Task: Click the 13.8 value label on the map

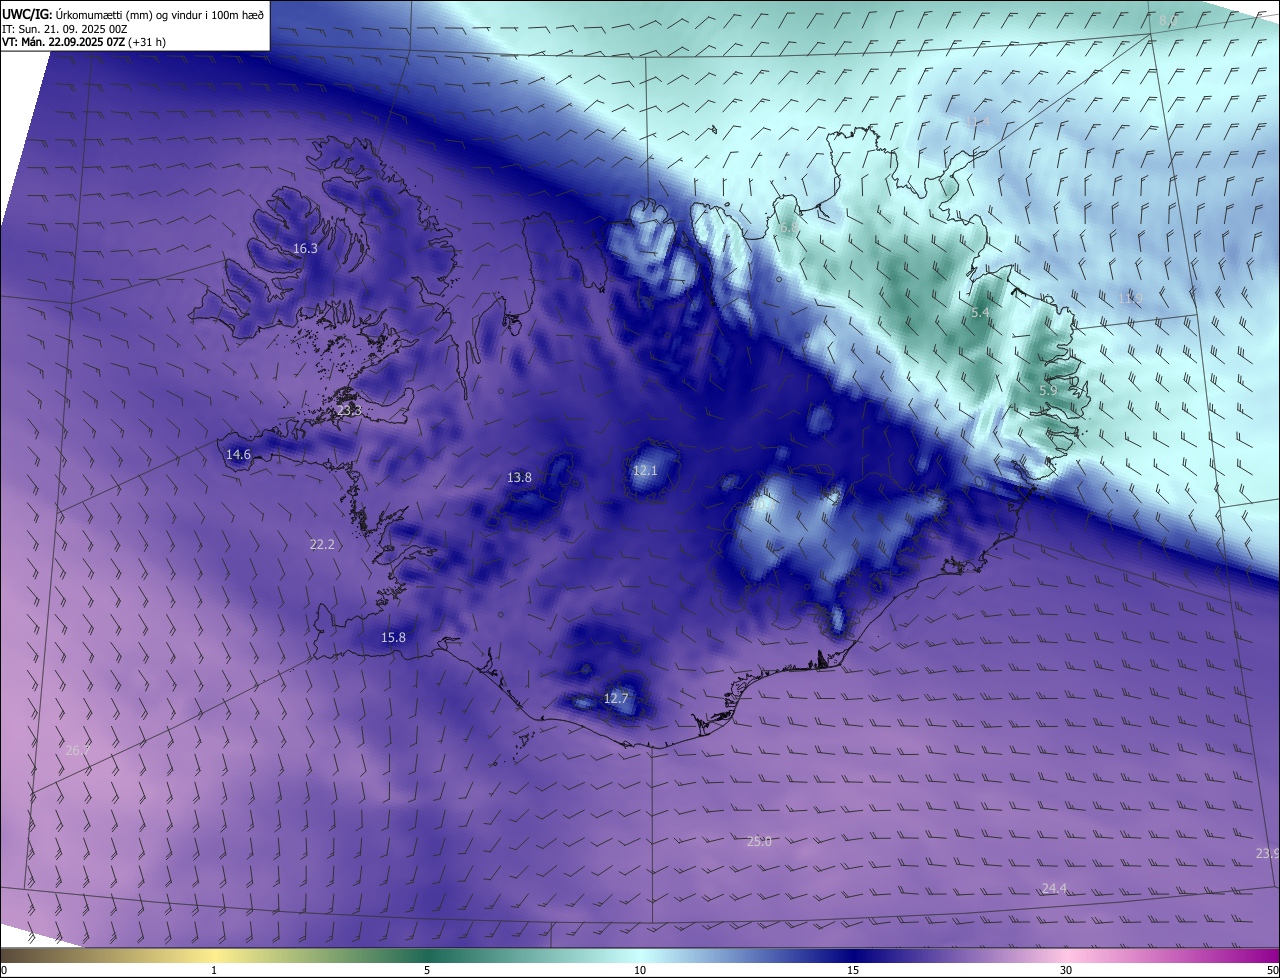Action: [x=519, y=478]
